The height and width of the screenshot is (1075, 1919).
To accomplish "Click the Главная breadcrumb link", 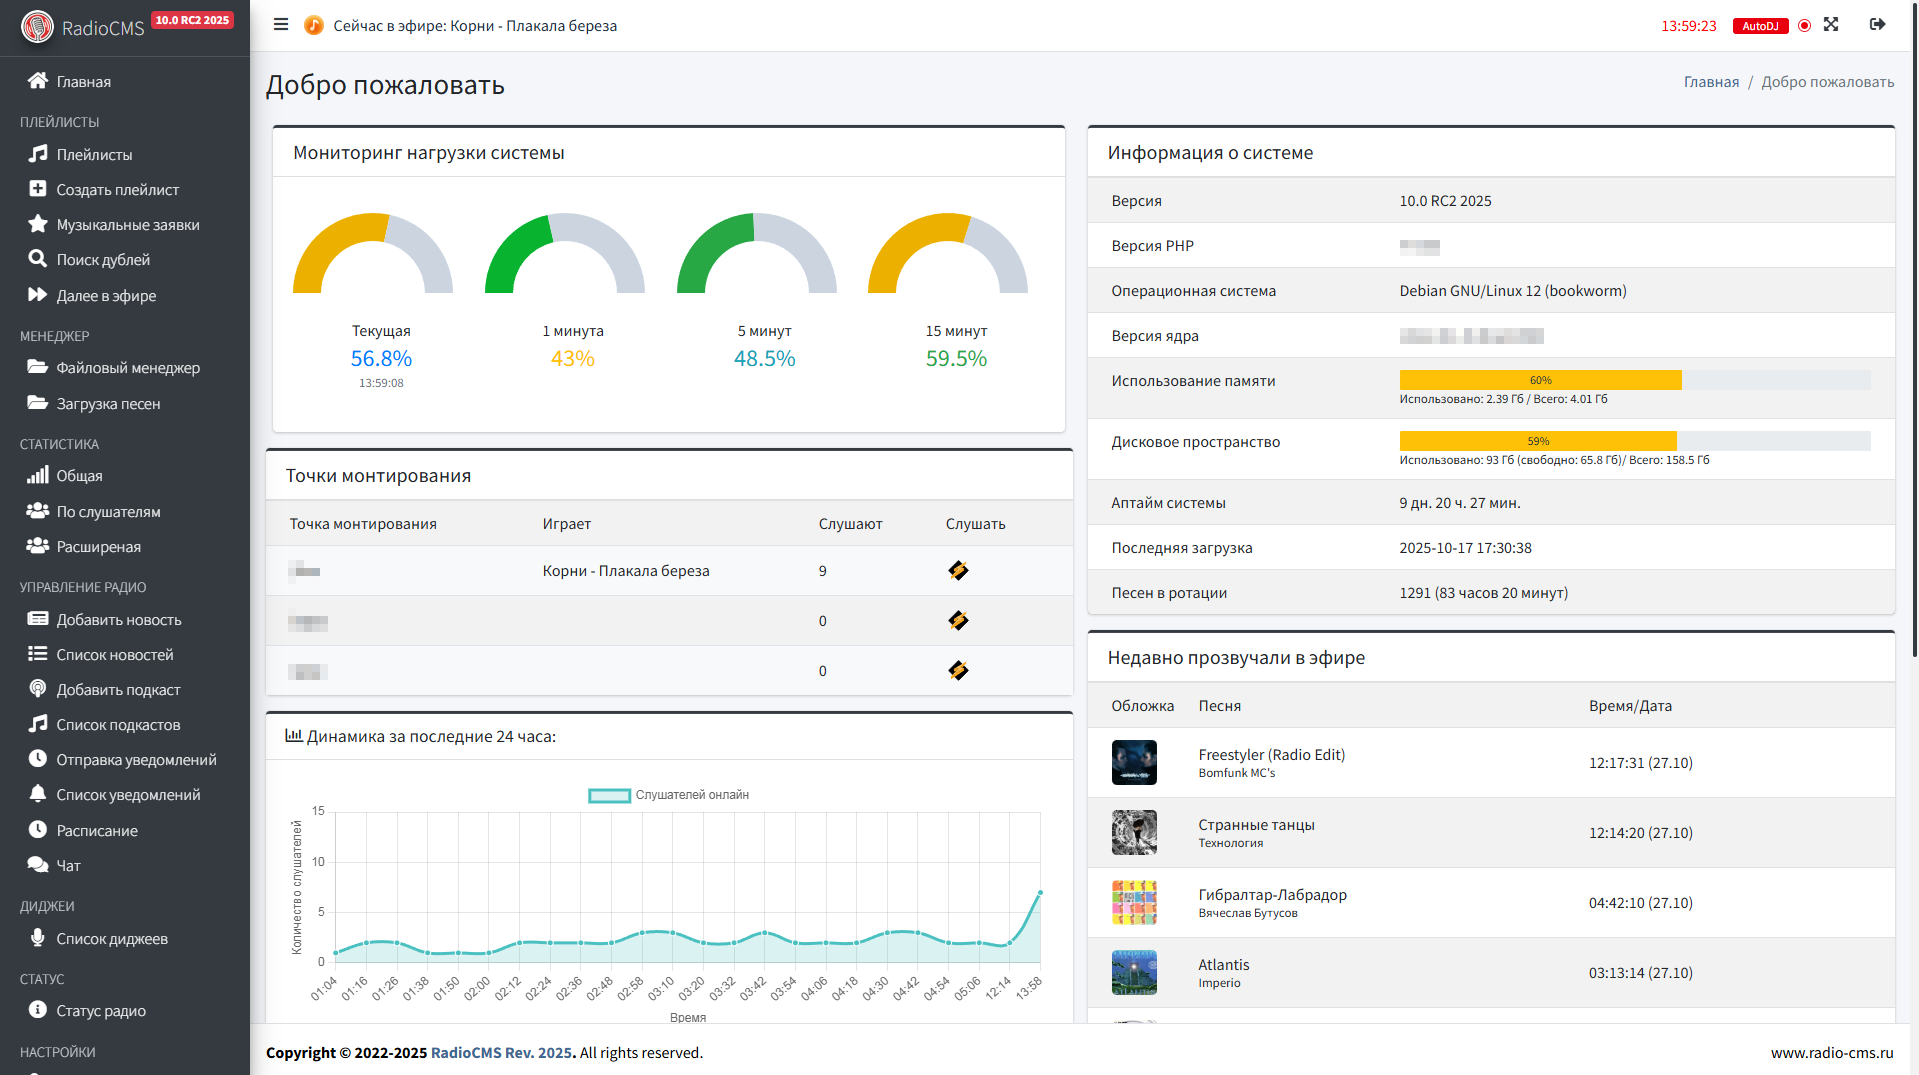I will tap(1711, 82).
